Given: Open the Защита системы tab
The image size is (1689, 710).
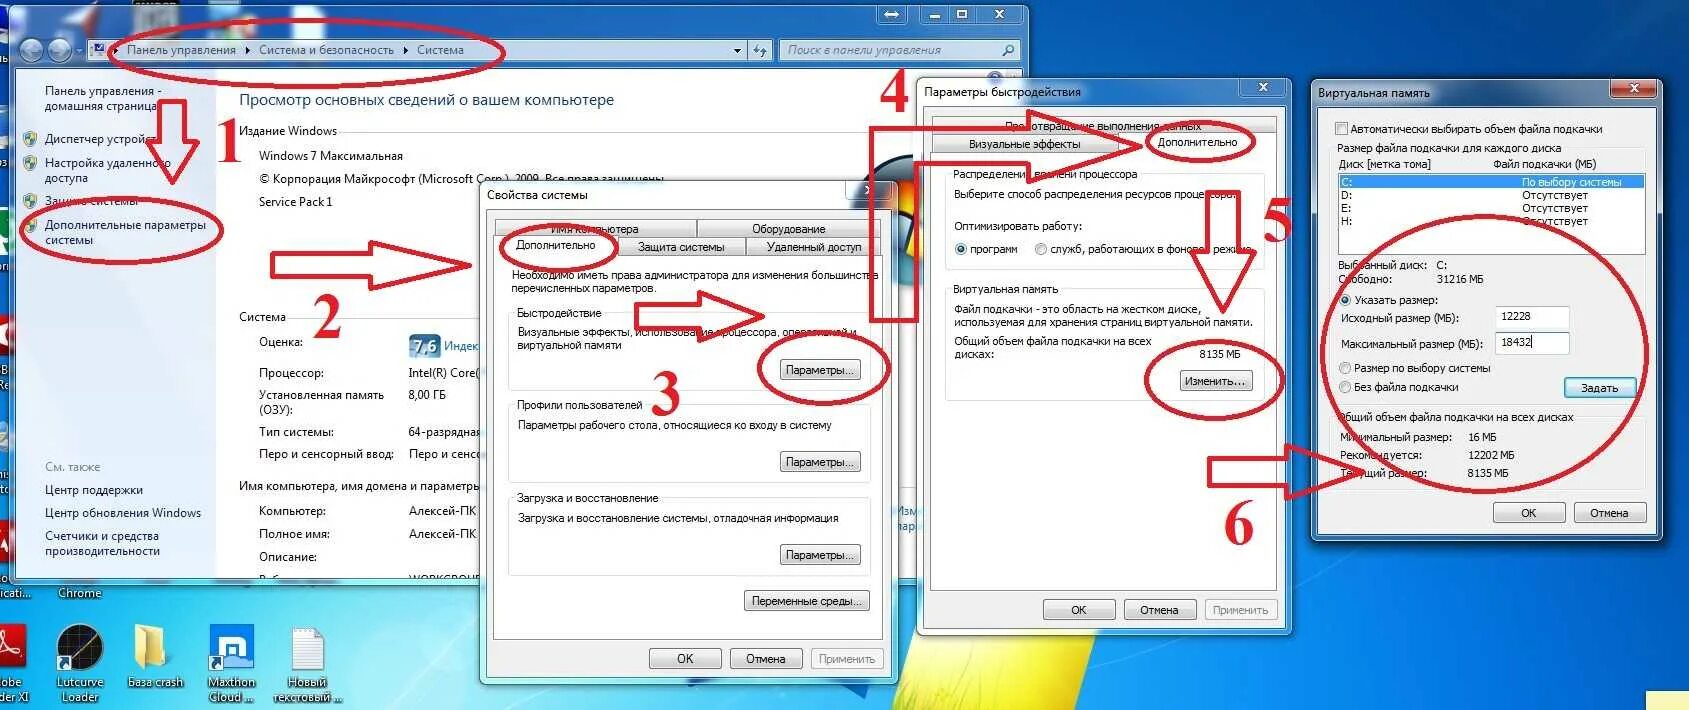Looking at the screenshot, I should pos(681,247).
